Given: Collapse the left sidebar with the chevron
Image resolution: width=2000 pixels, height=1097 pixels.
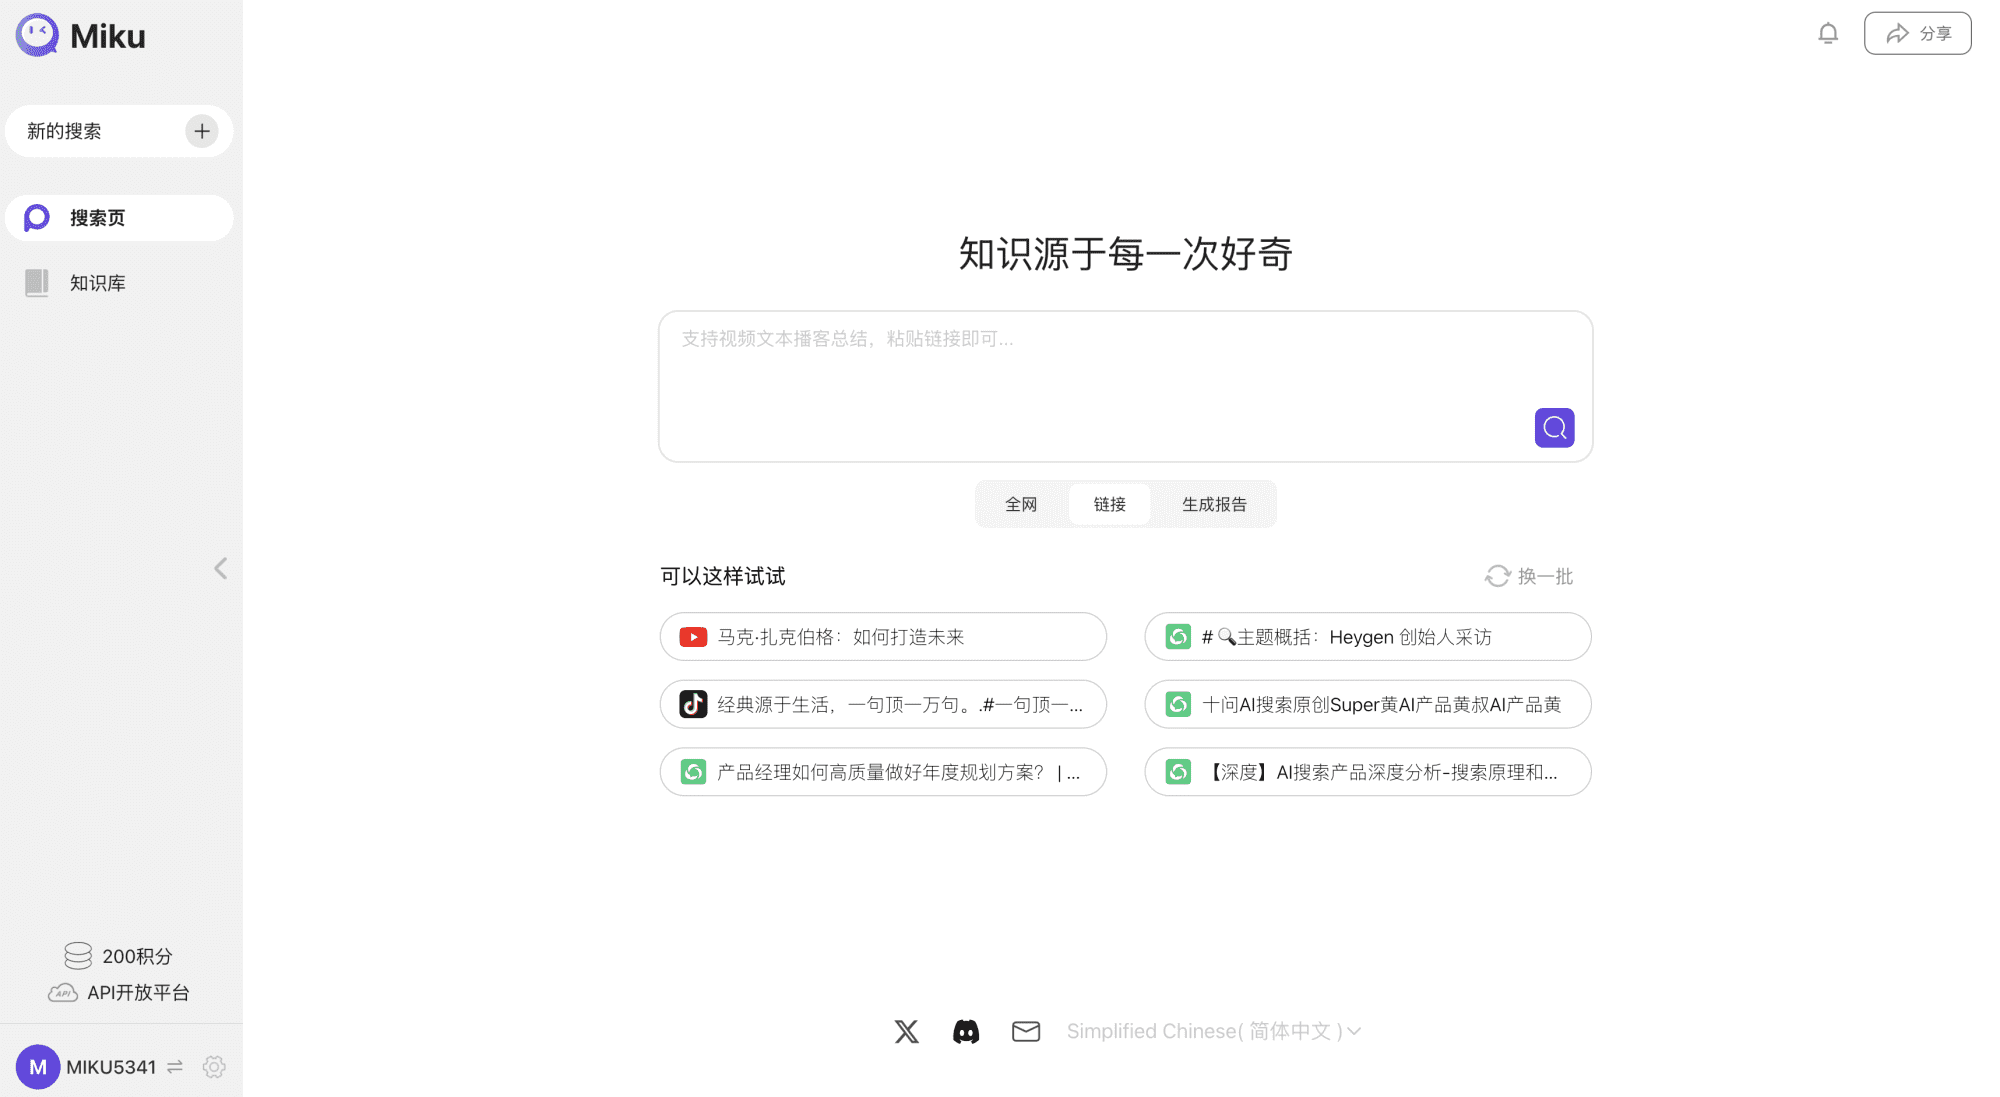Looking at the screenshot, I should (x=221, y=568).
